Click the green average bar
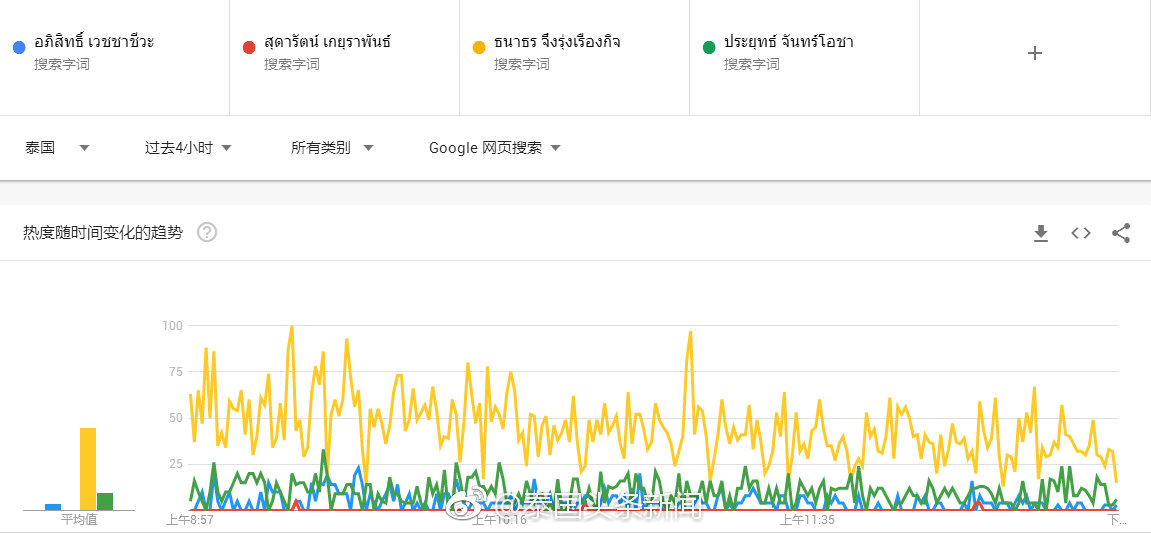The height and width of the screenshot is (533, 1151). 105,501
